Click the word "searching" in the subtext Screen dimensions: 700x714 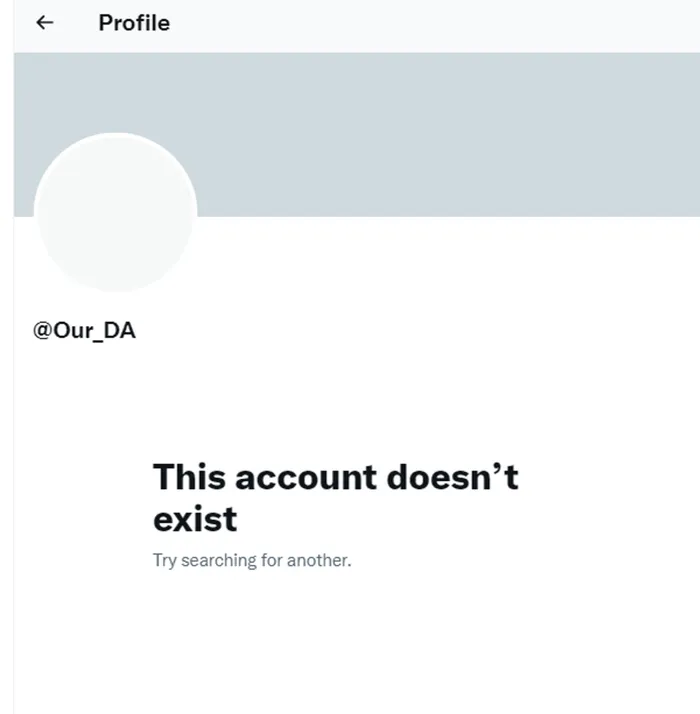pos(219,561)
